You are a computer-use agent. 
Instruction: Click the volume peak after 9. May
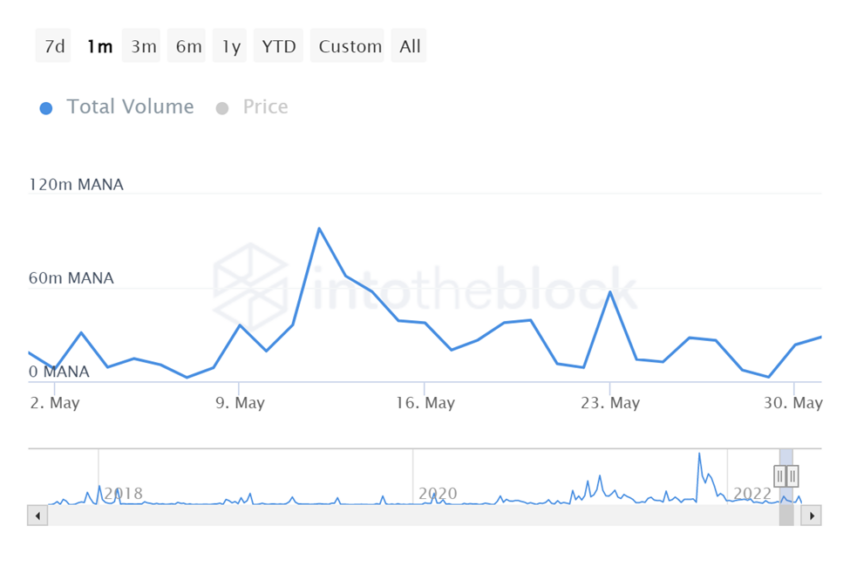coord(319,228)
